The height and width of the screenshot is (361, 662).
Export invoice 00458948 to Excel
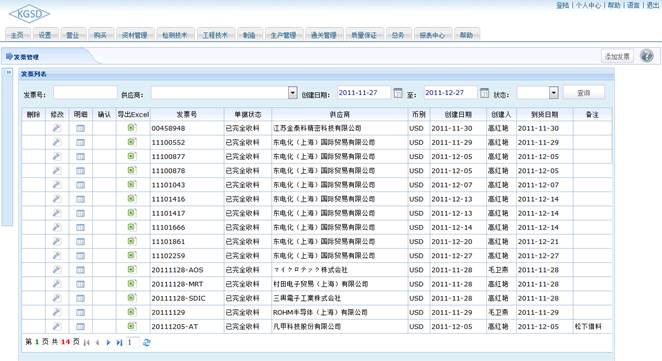tap(132, 128)
